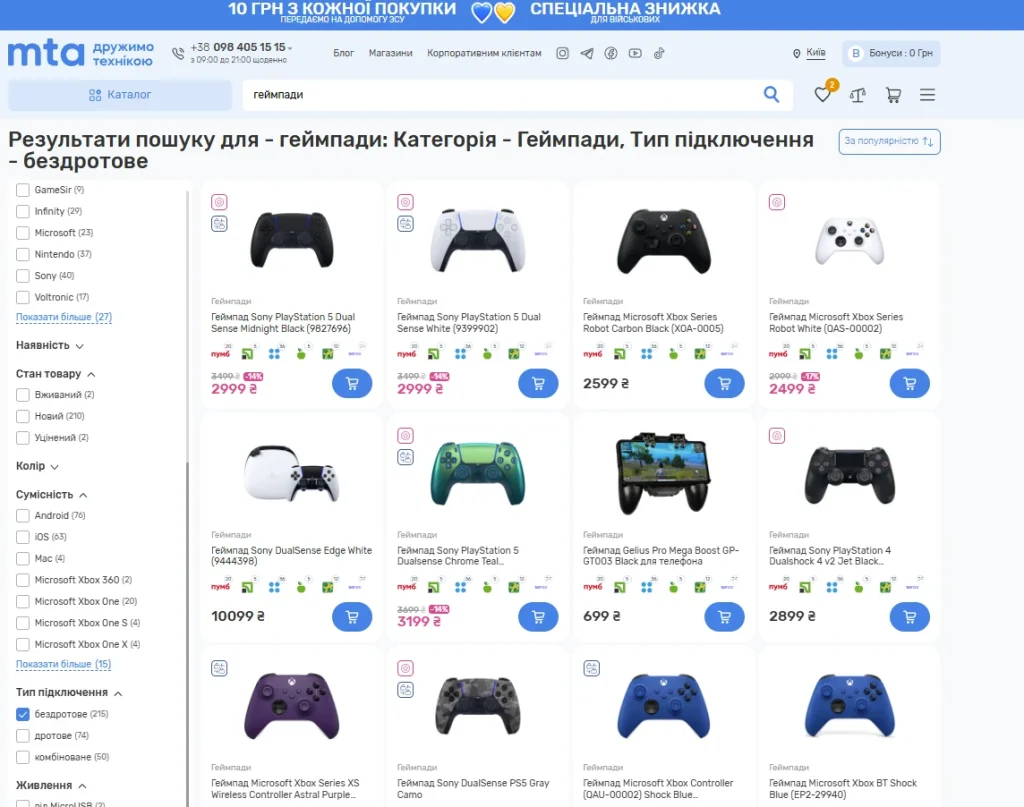Click compare badge on Xbox Shock Blue QAU-00002
1024x807 pixels.
pos(592,669)
